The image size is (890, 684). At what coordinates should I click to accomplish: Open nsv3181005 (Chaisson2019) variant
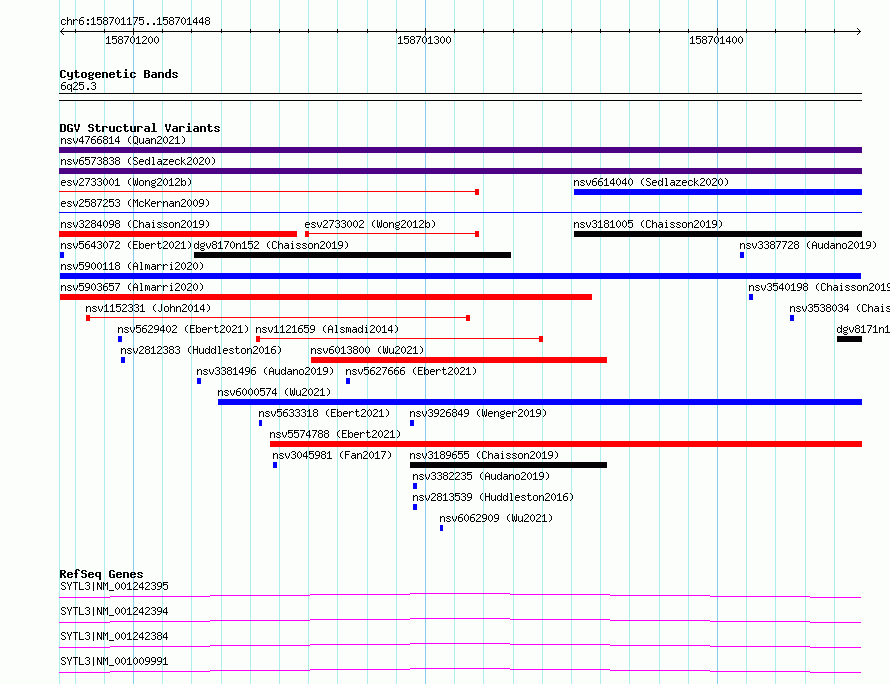tap(648, 224)
